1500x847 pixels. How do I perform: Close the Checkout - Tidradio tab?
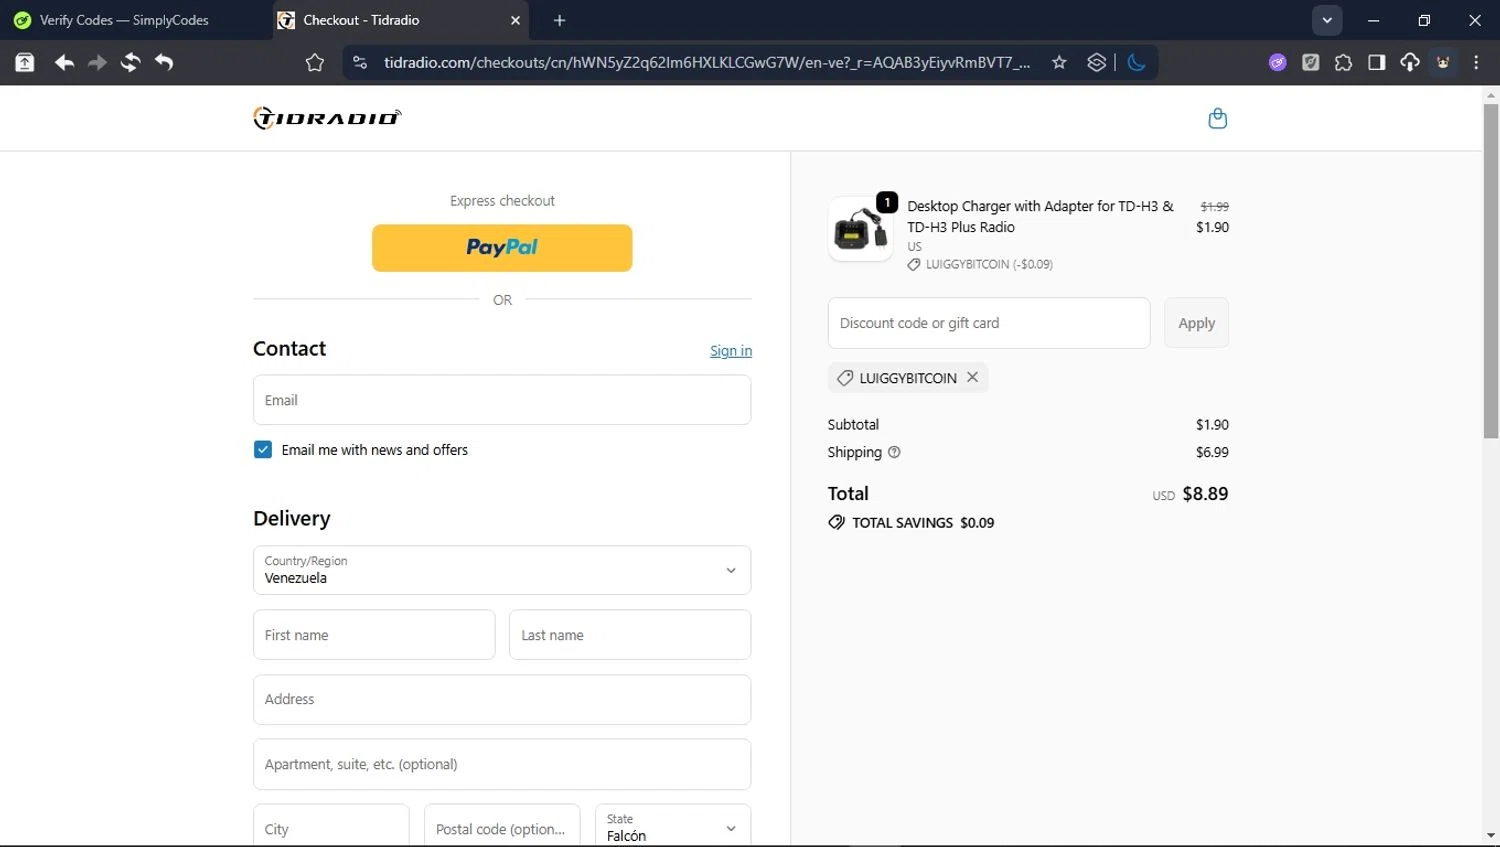tap(515, 20)
